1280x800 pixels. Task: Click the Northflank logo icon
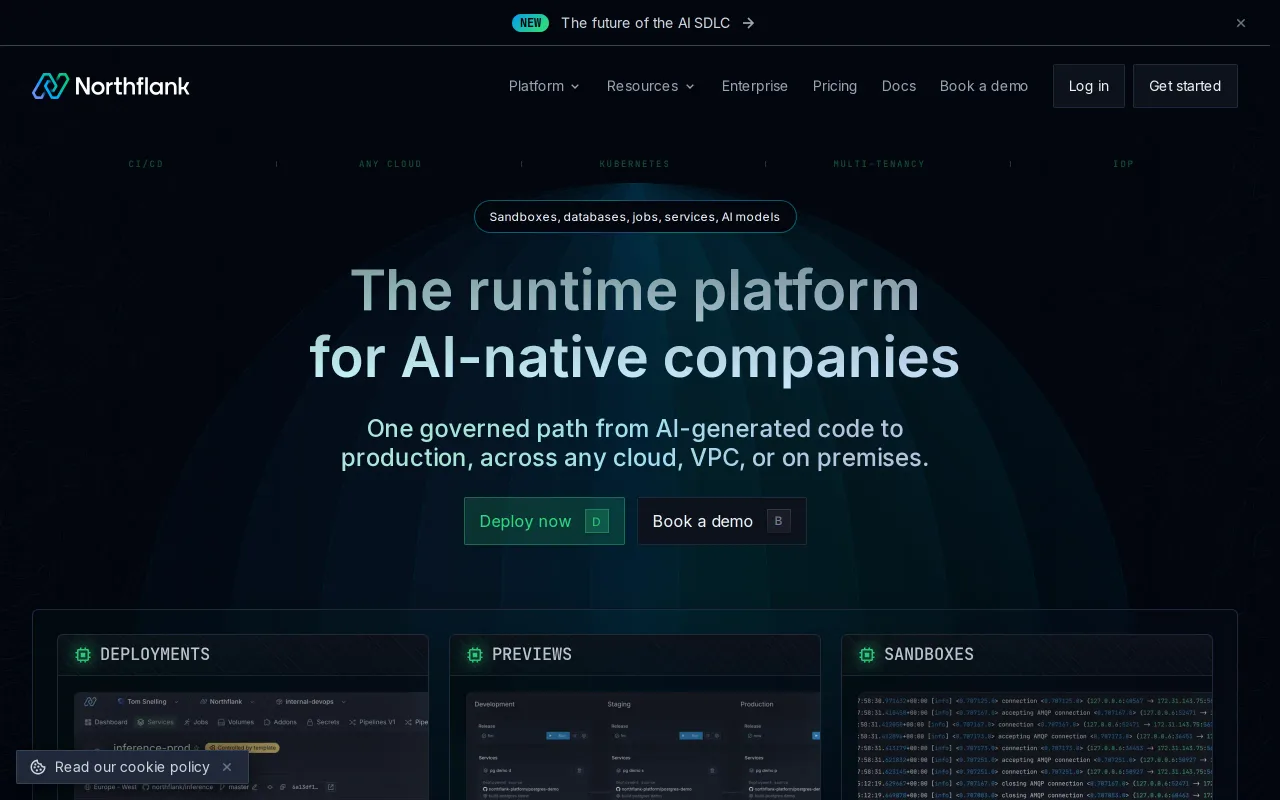(x=50, y=86)
